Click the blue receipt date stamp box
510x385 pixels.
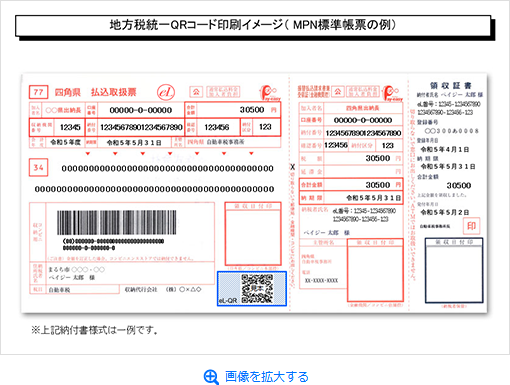[454, 271]
